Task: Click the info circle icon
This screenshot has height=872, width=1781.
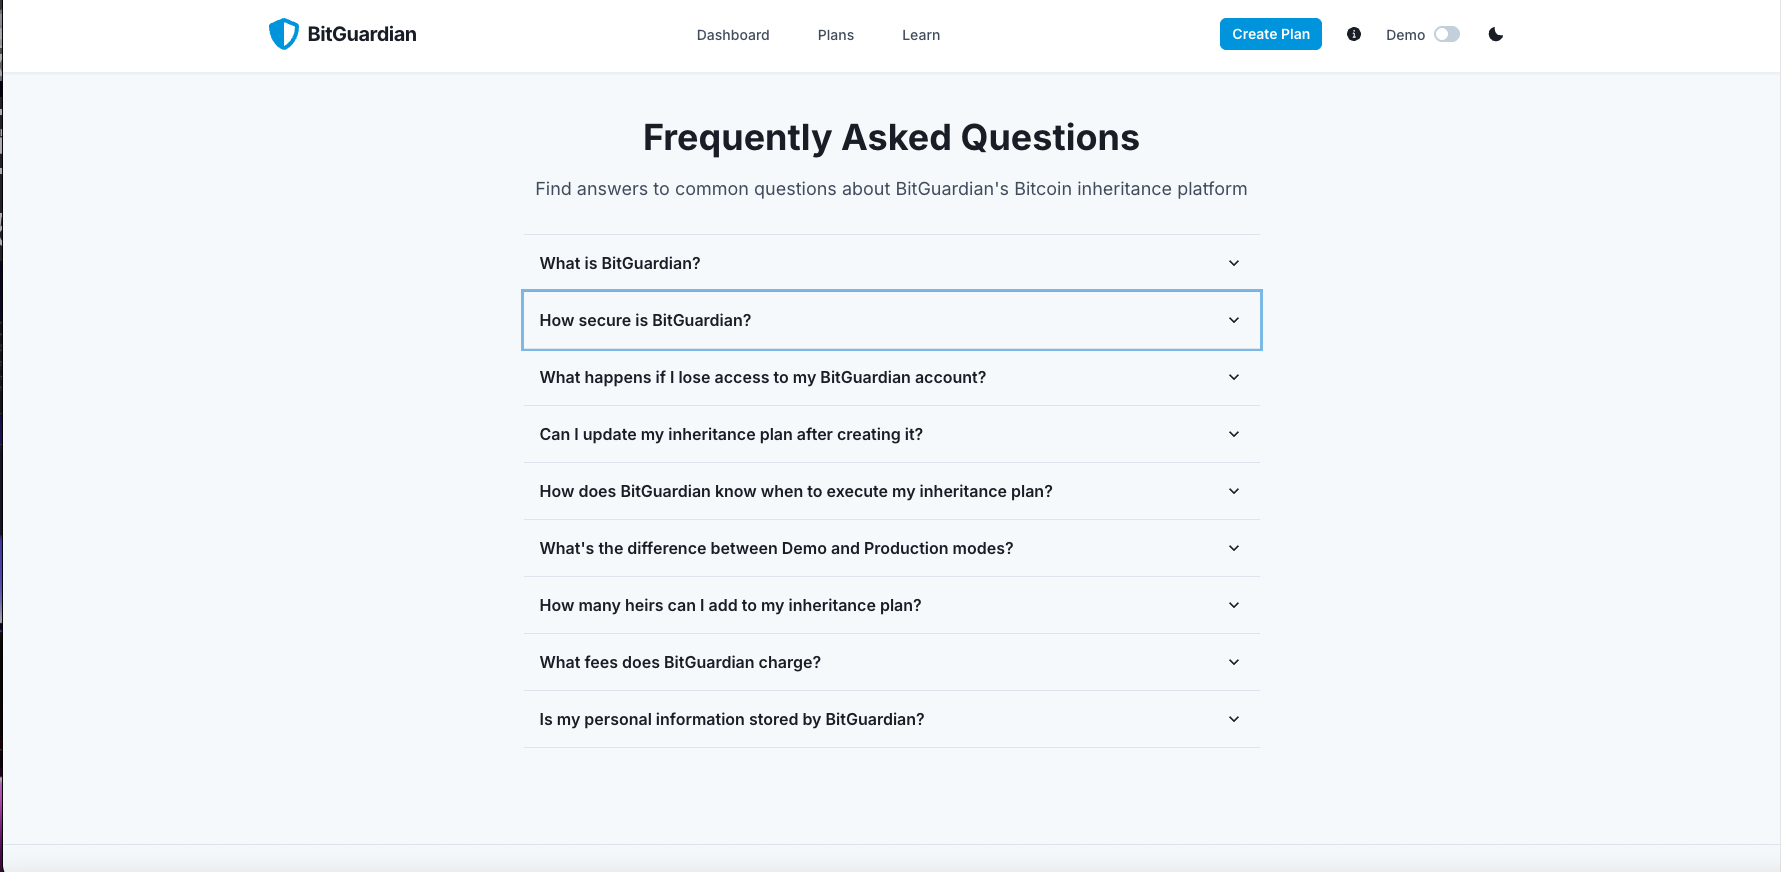Action: pyautogui.click(x=1354, y=34)
